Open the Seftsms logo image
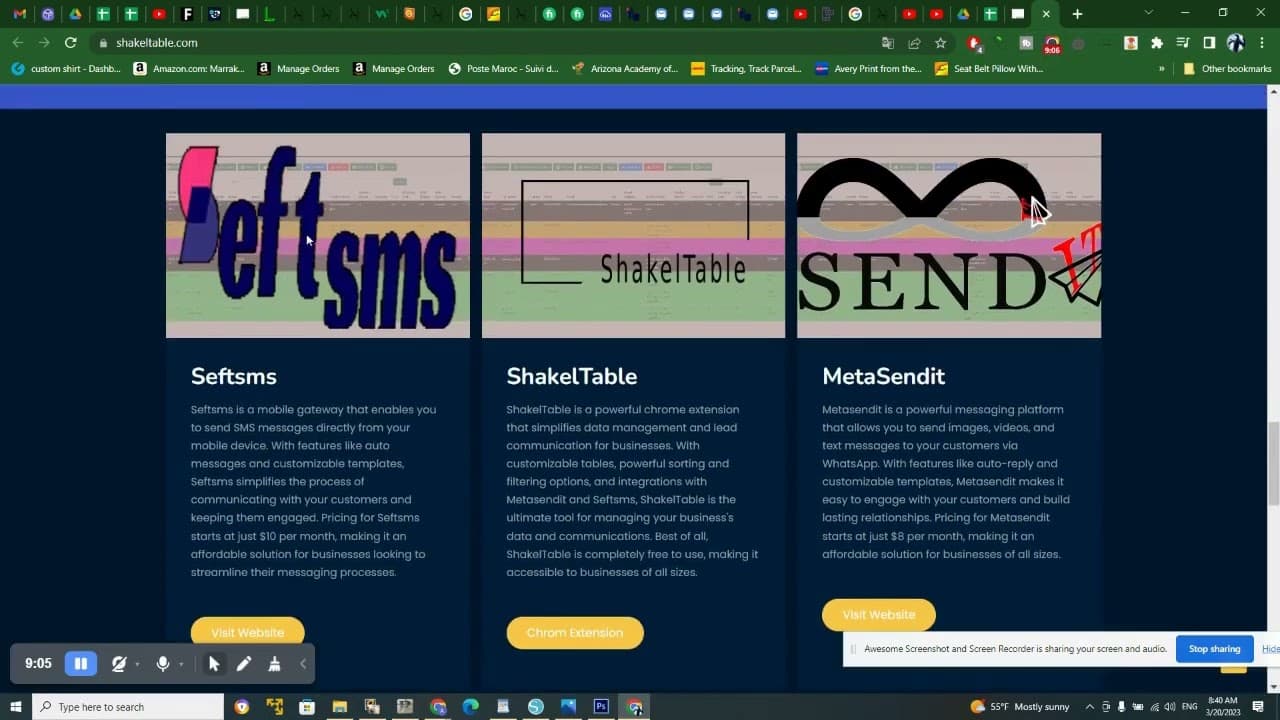The height and width of the screenshot is (720, 1280). pos(318,235)
